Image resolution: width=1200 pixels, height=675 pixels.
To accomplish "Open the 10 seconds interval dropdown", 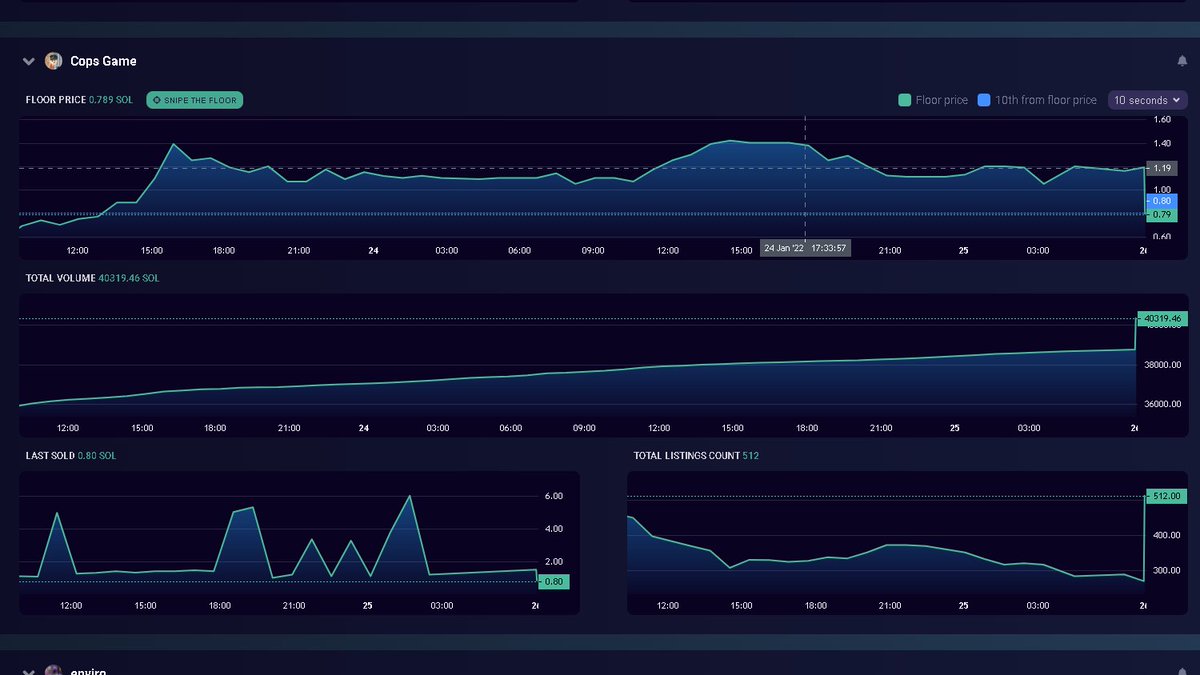I will click(x=1147, y=100).
